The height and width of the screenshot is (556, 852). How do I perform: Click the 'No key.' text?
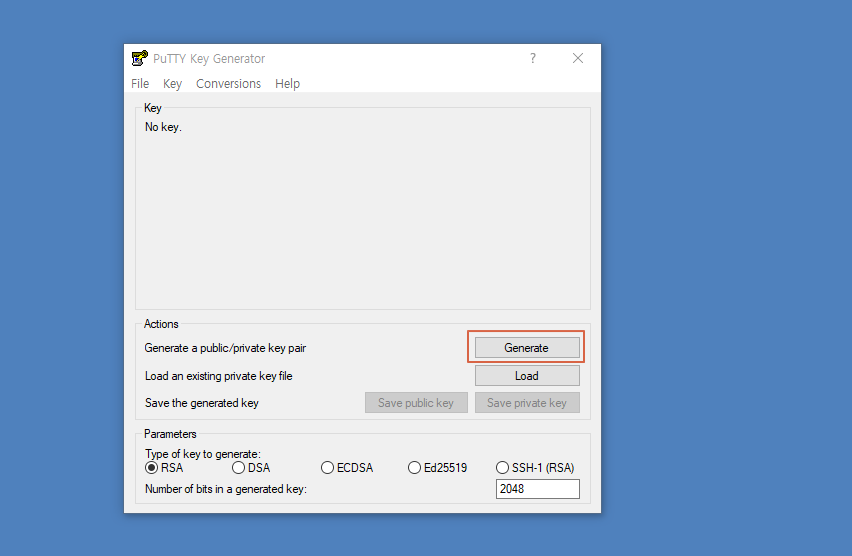(163, 127)
